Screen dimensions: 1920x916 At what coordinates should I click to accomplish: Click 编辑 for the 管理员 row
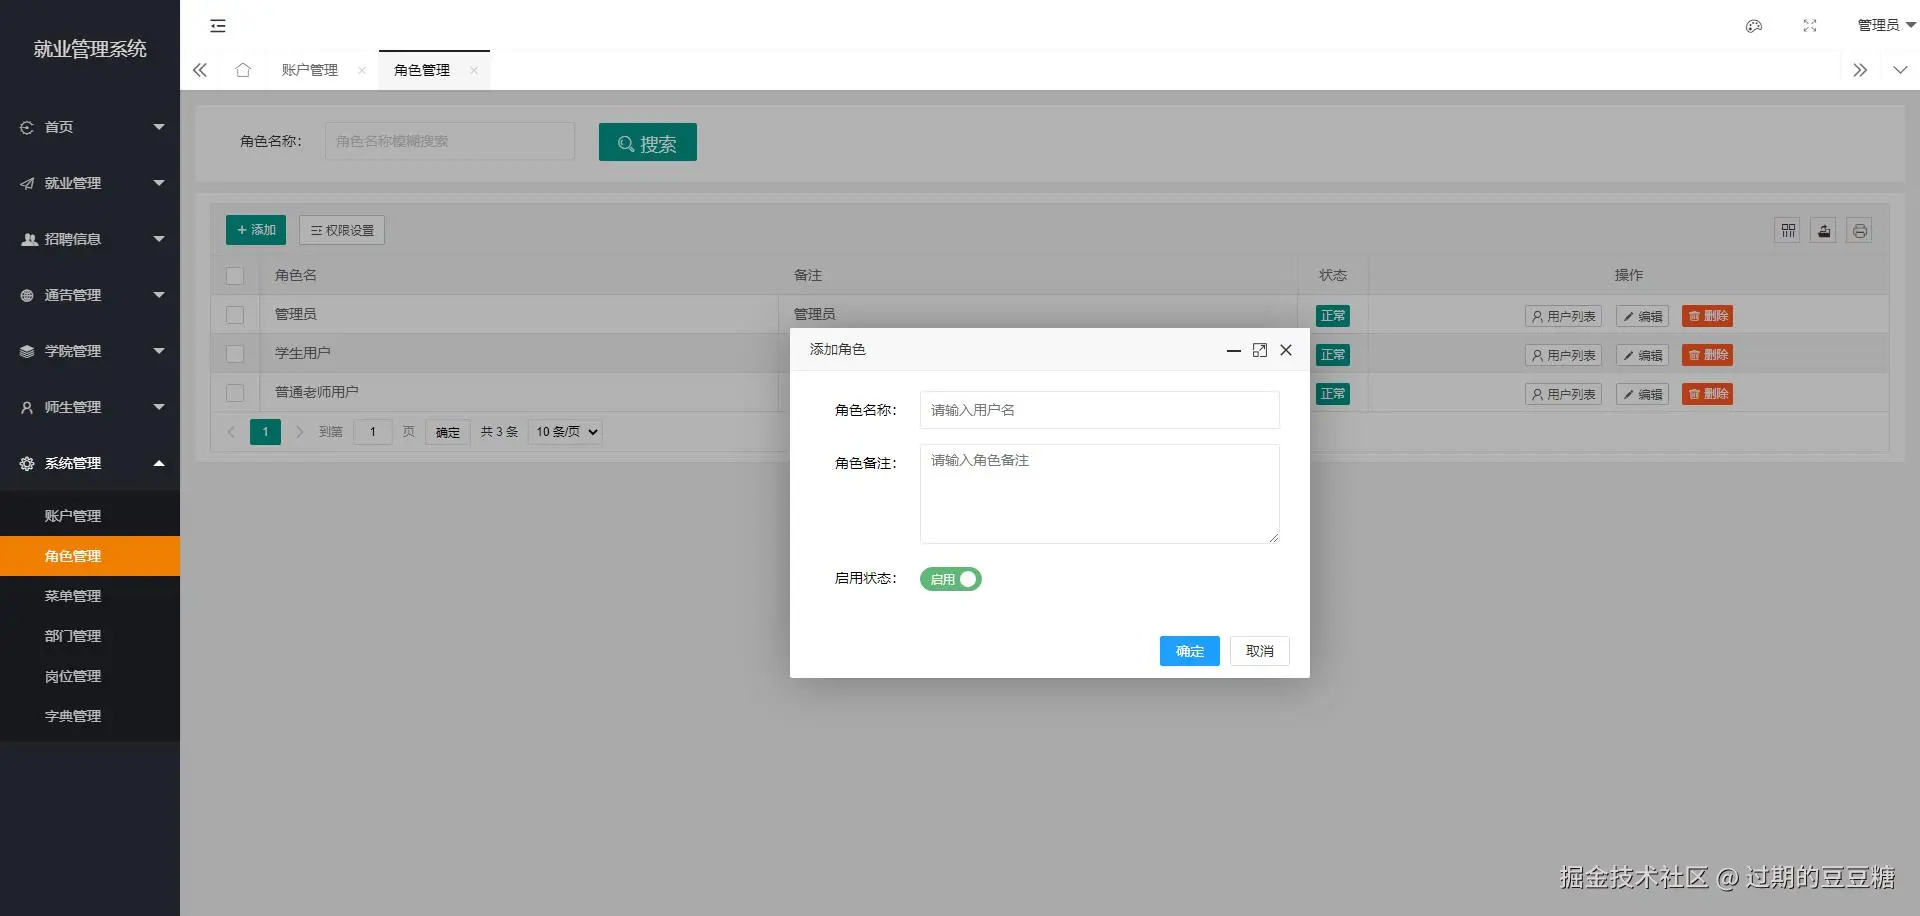tap(1642, 316)
